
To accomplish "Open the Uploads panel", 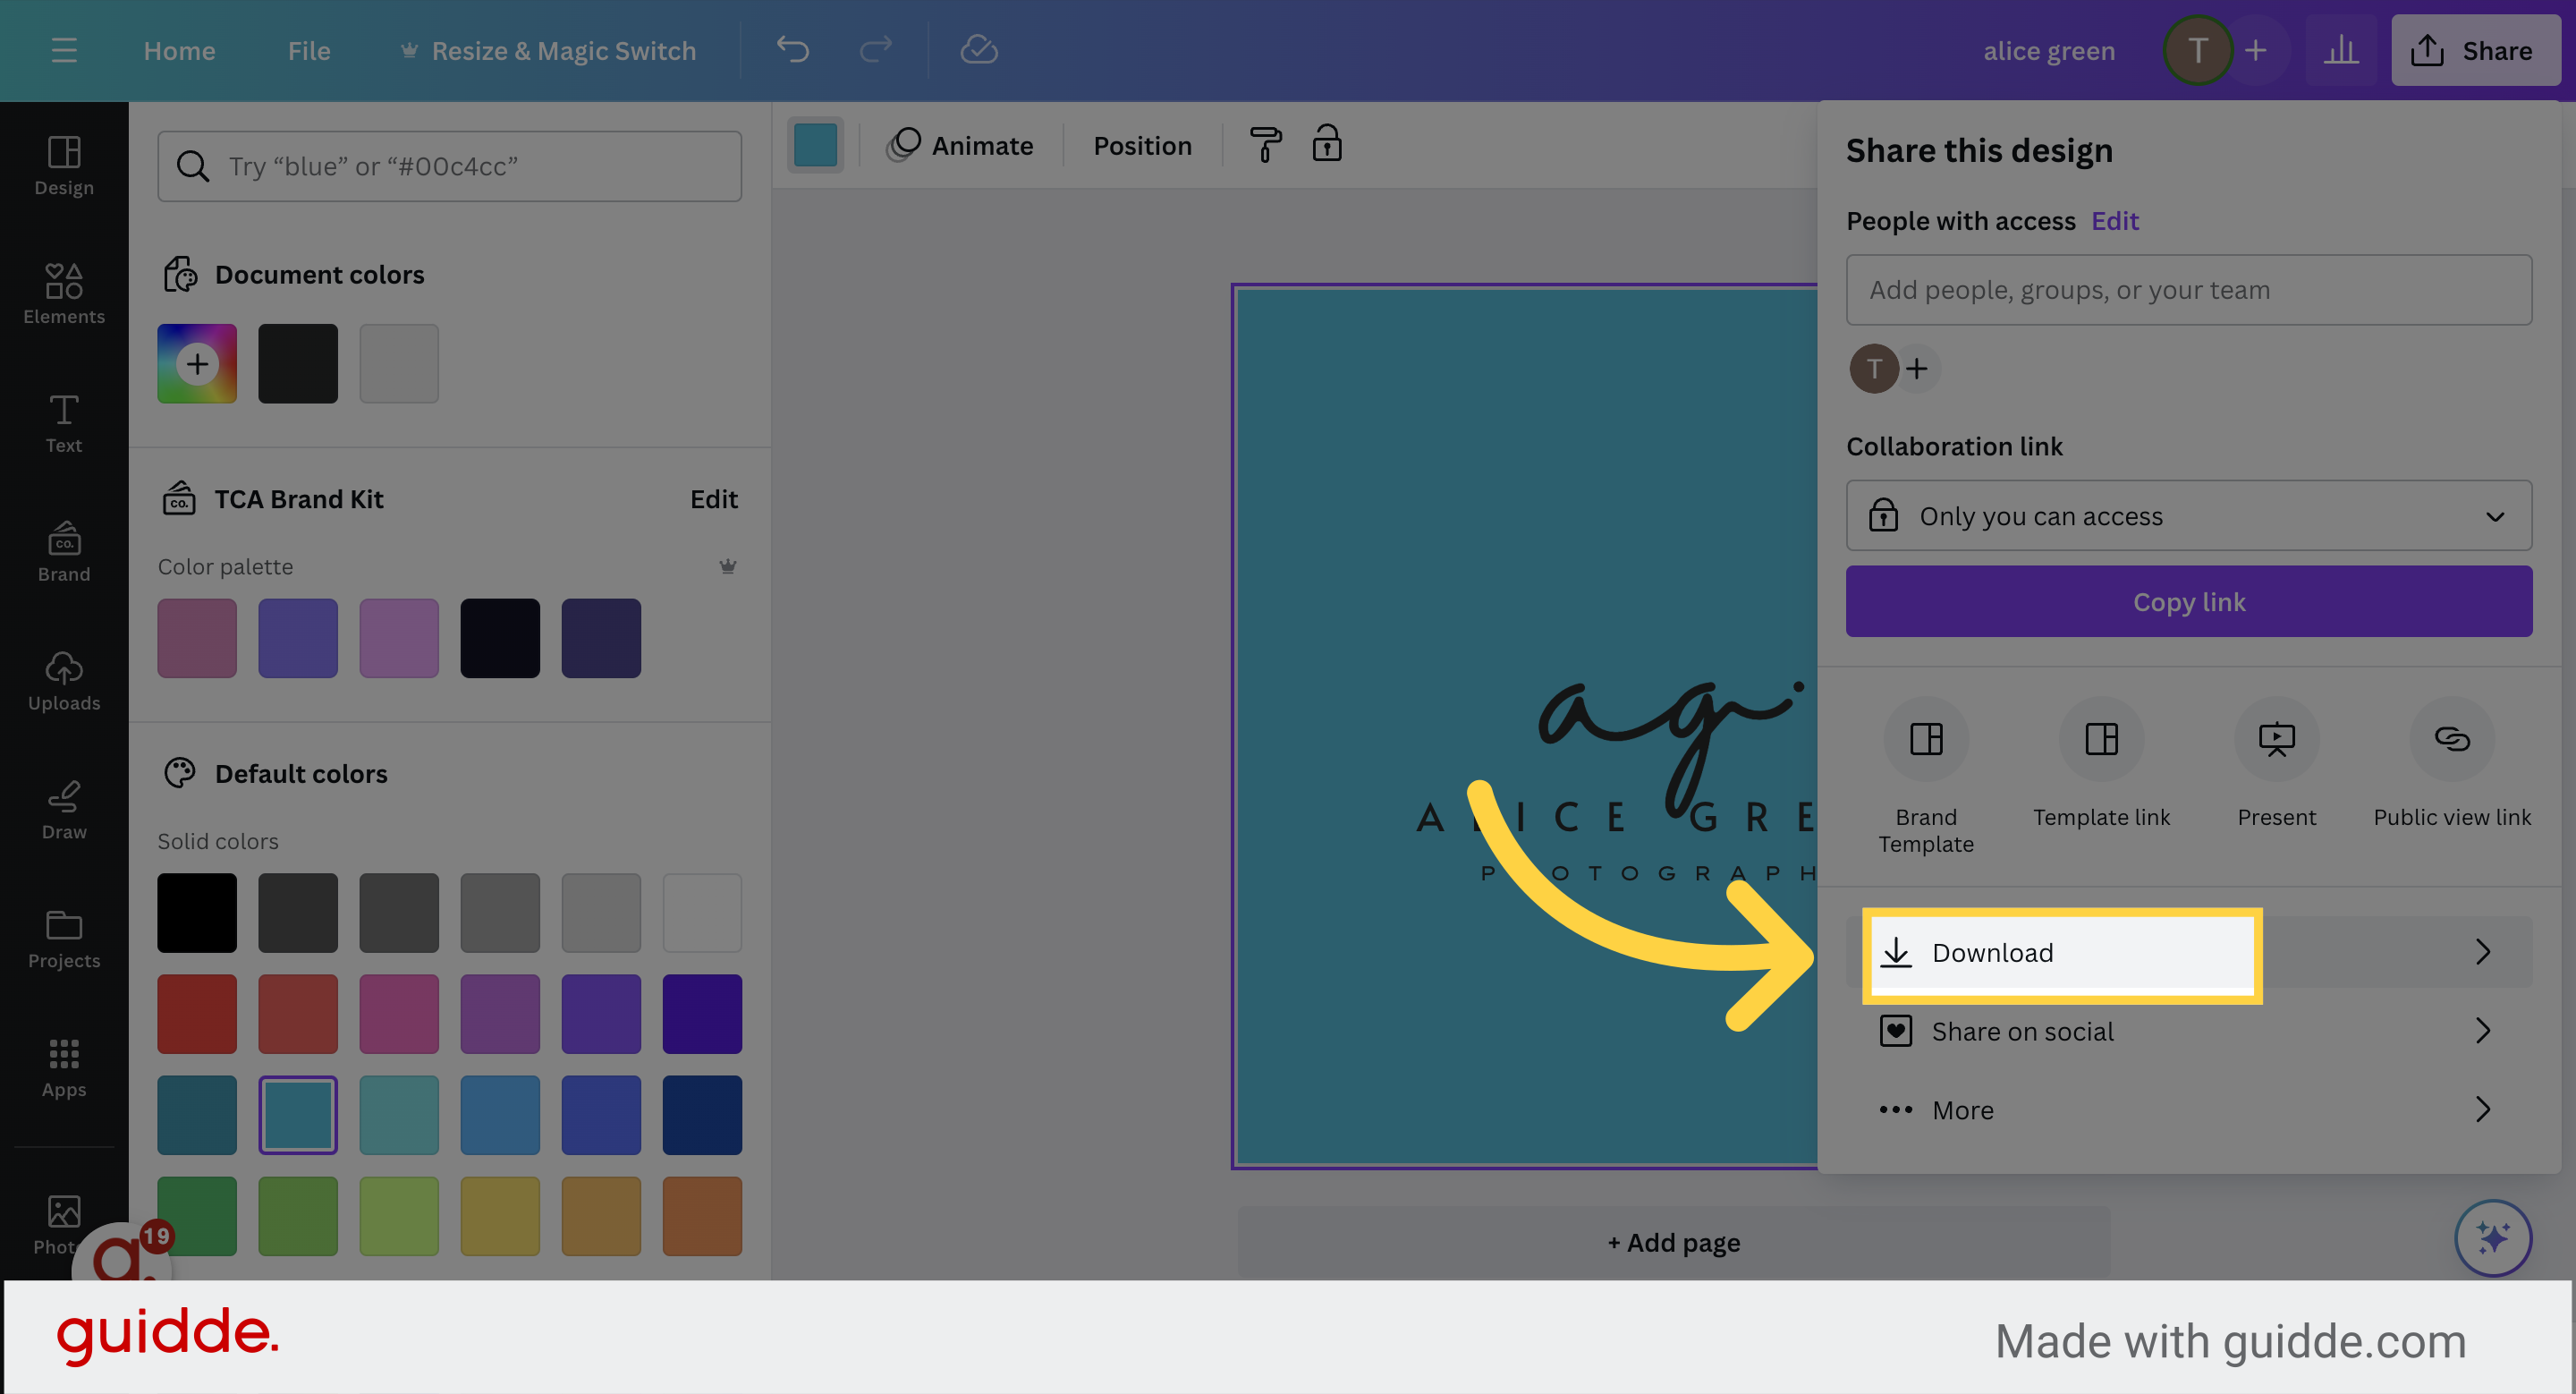I will pyautogui.click(x=63, y=682).
